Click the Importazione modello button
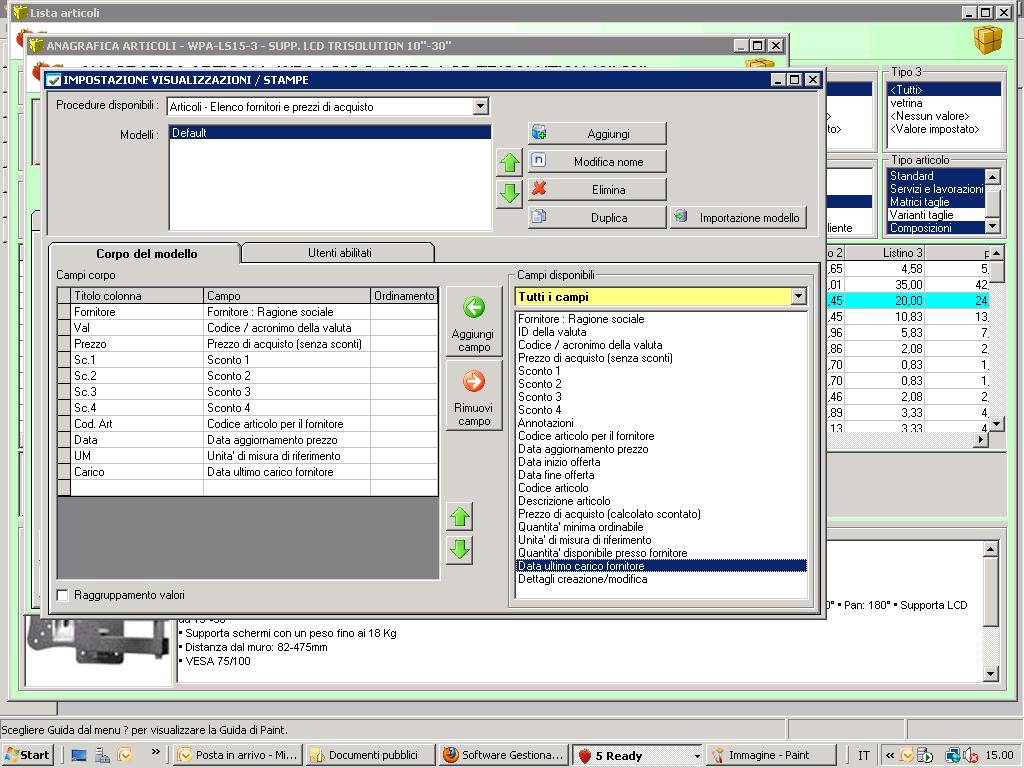This screenshot has width=1024, height=768. [738, 217]
